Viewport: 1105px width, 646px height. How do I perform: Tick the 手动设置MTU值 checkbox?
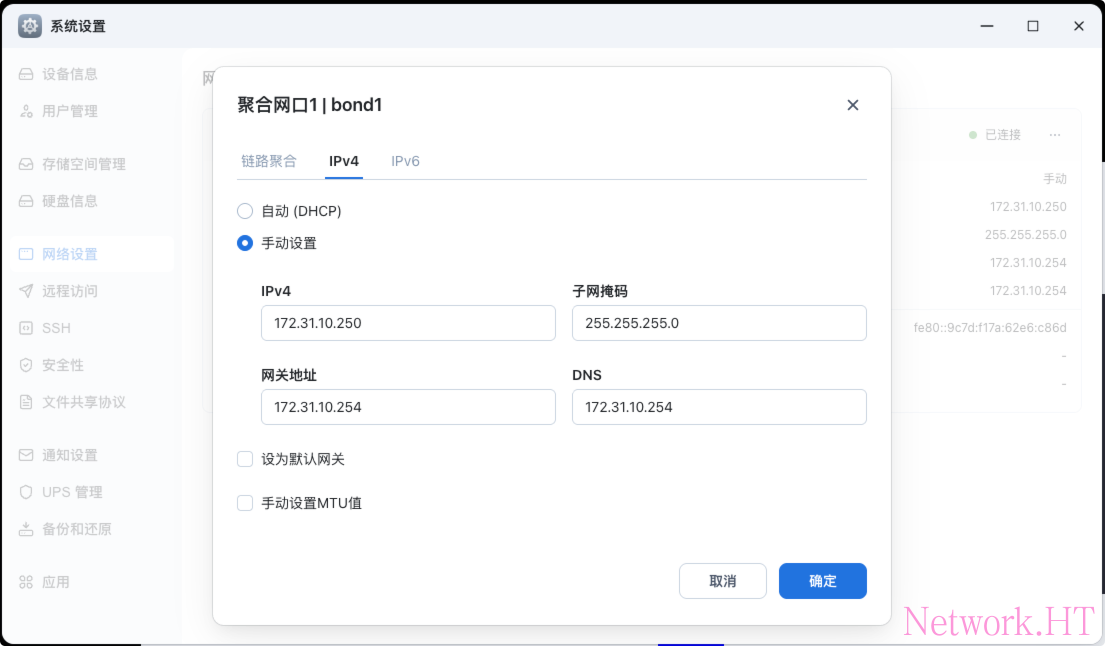245,503
